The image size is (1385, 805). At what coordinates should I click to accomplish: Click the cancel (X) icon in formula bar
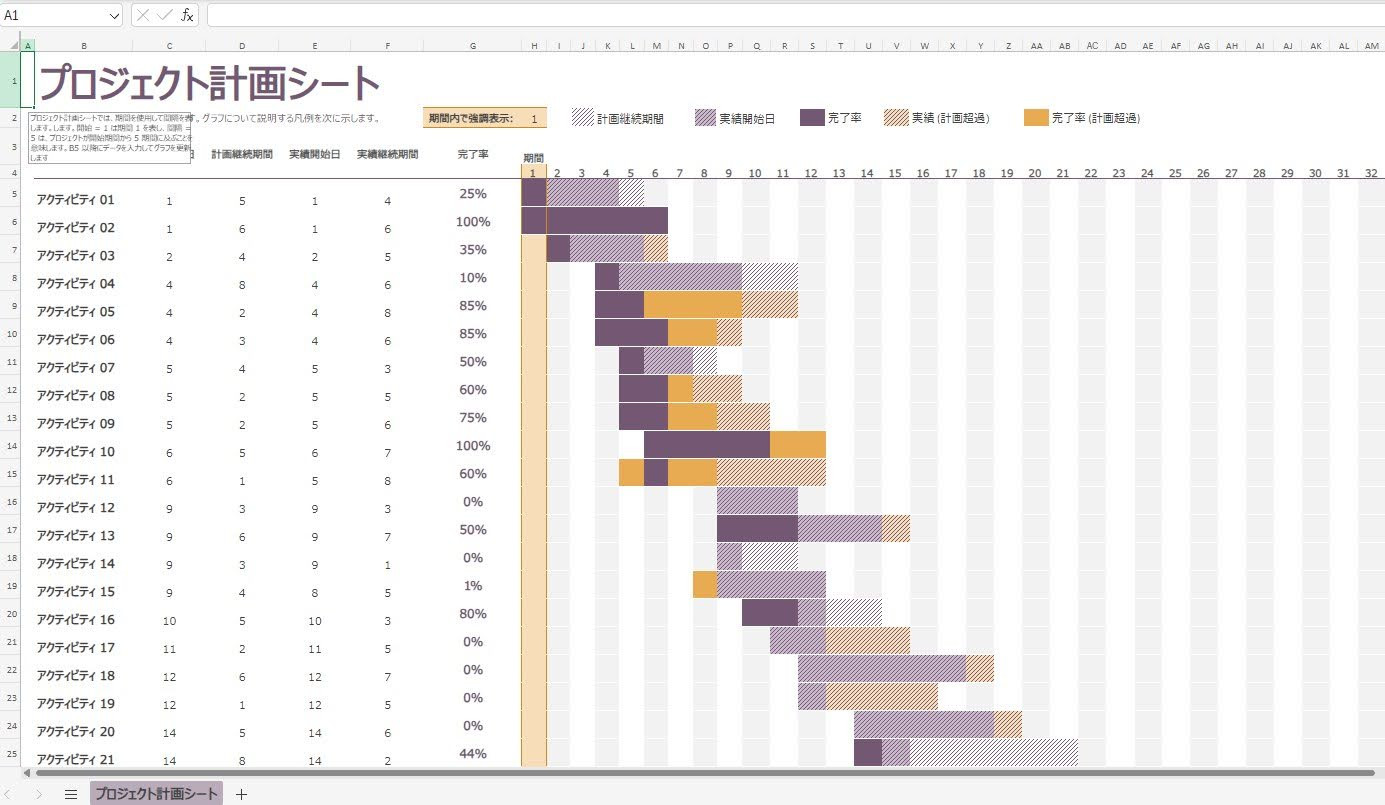click(x=144, y=15)
